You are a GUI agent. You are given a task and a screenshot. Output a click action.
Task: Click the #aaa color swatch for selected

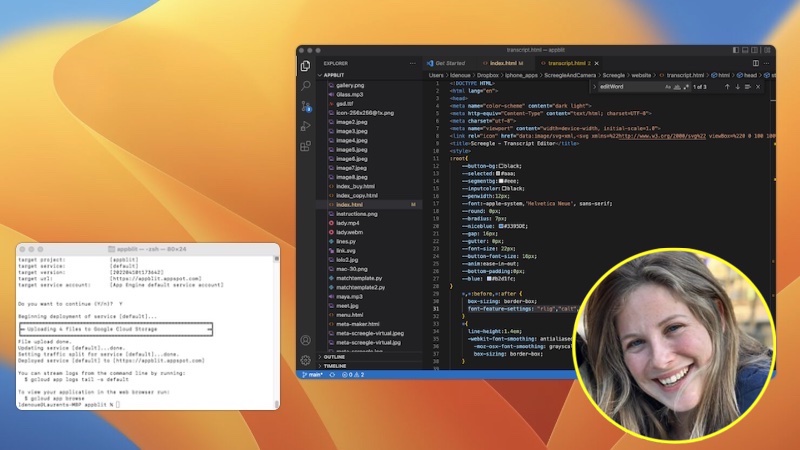coord(498,173)
